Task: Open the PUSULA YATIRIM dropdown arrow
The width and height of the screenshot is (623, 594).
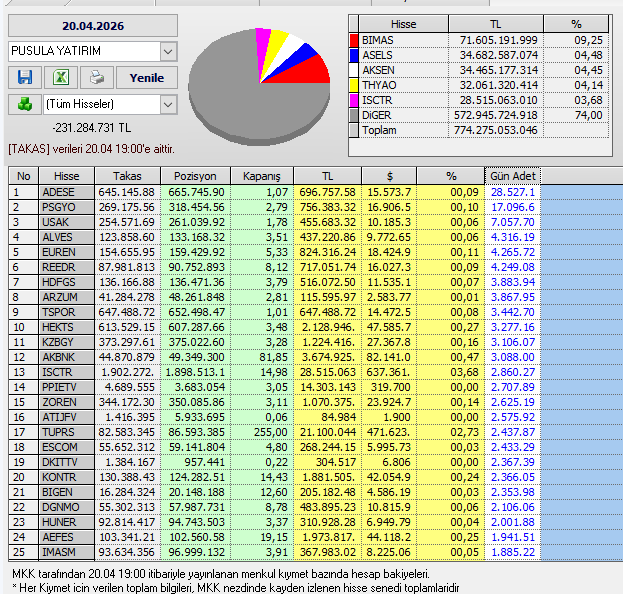Action: coord(168,51)
